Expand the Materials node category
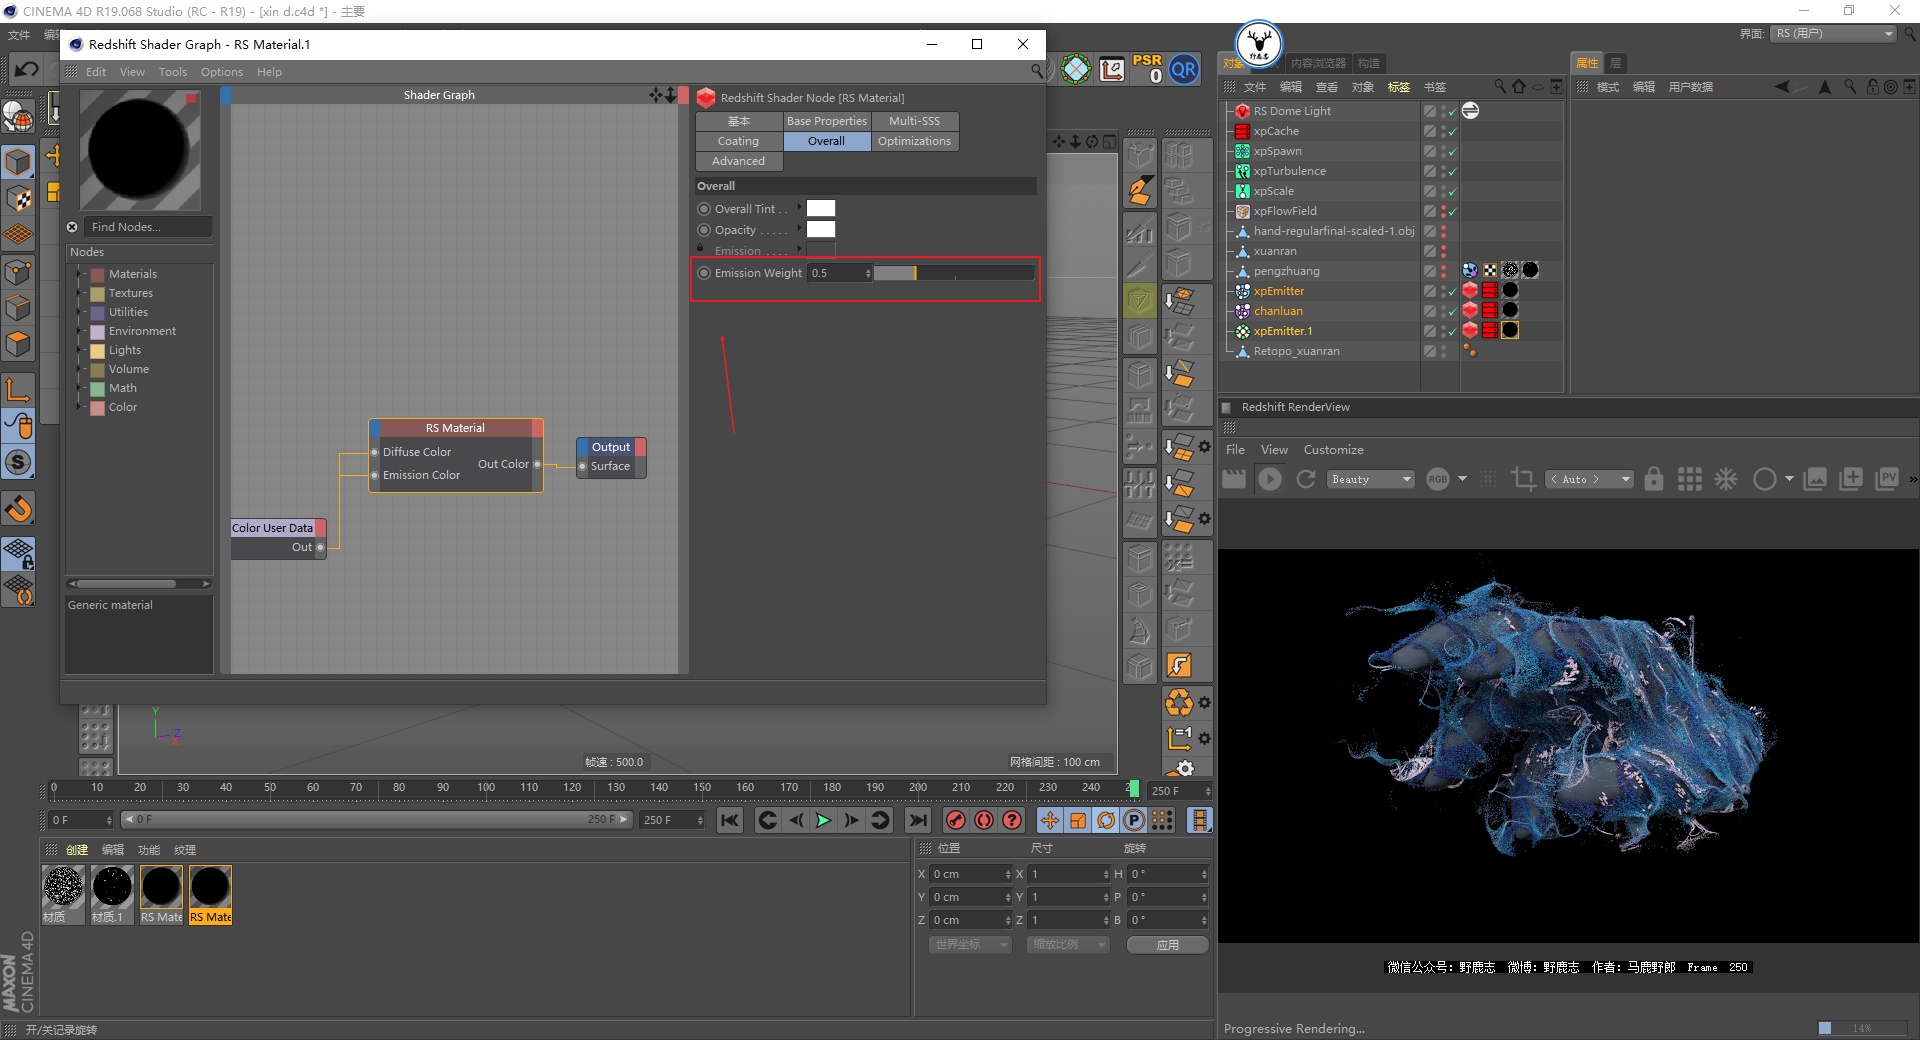 click(x=80, y=274)
